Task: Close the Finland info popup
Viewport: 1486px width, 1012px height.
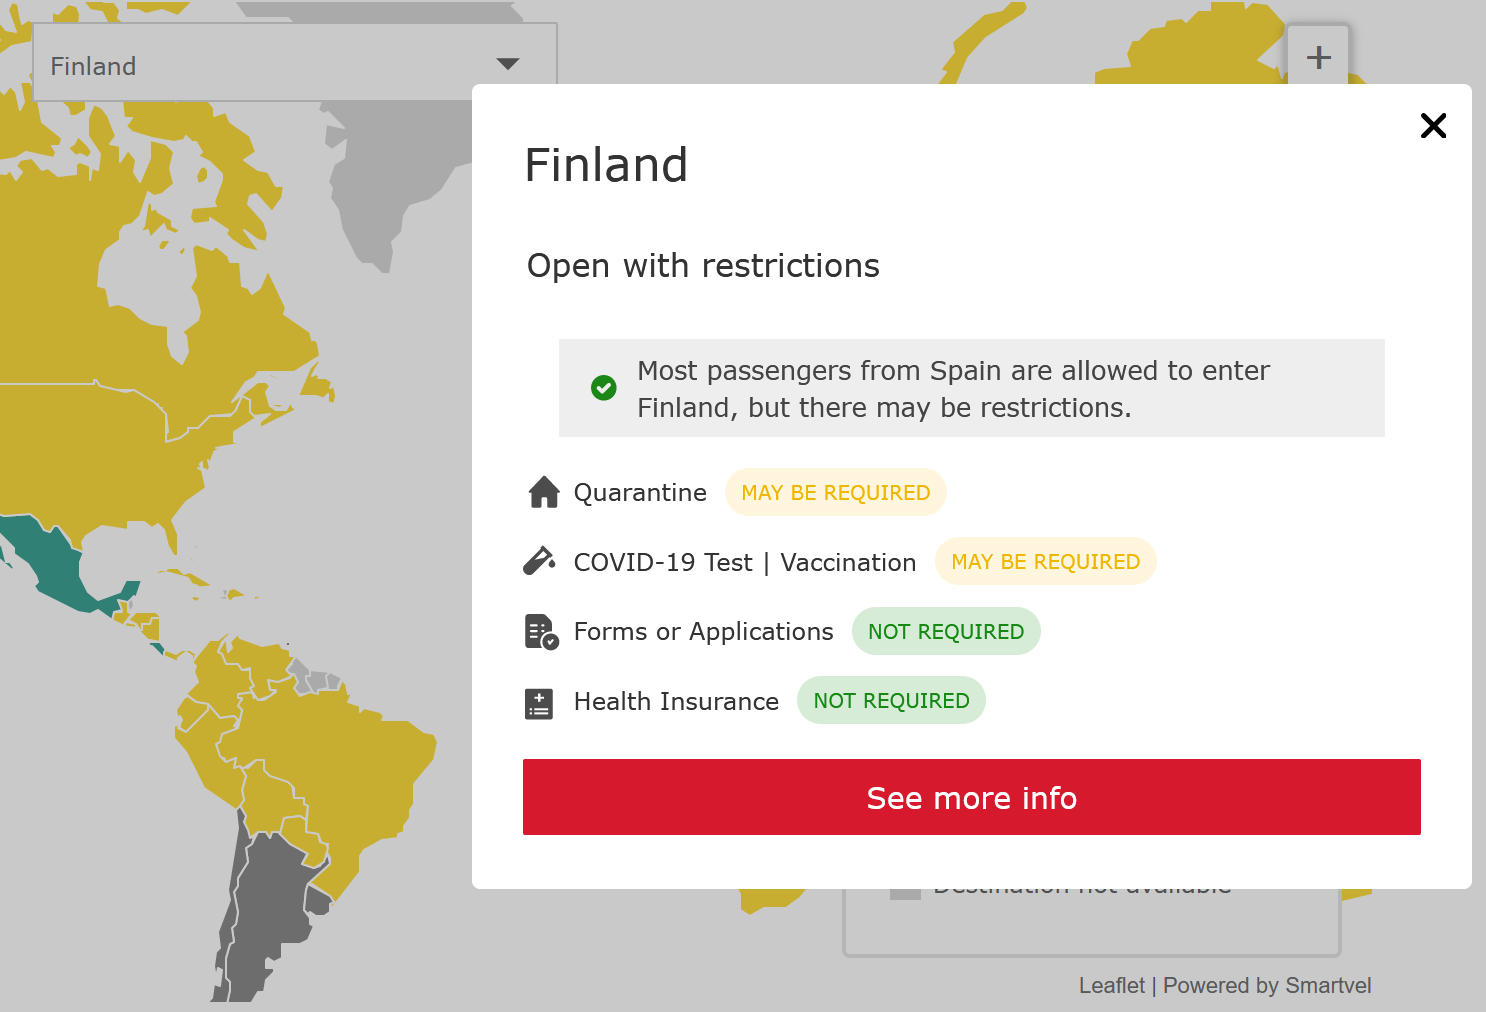Action: coord(1433,126)
